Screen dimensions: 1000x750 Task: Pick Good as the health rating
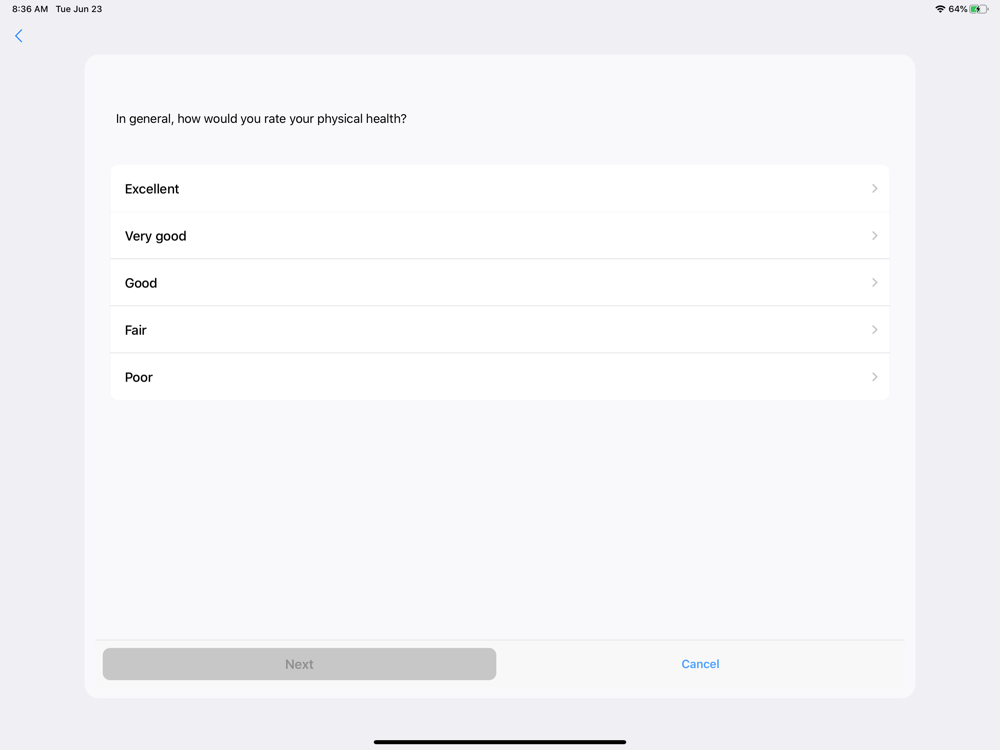pos(141,283)
